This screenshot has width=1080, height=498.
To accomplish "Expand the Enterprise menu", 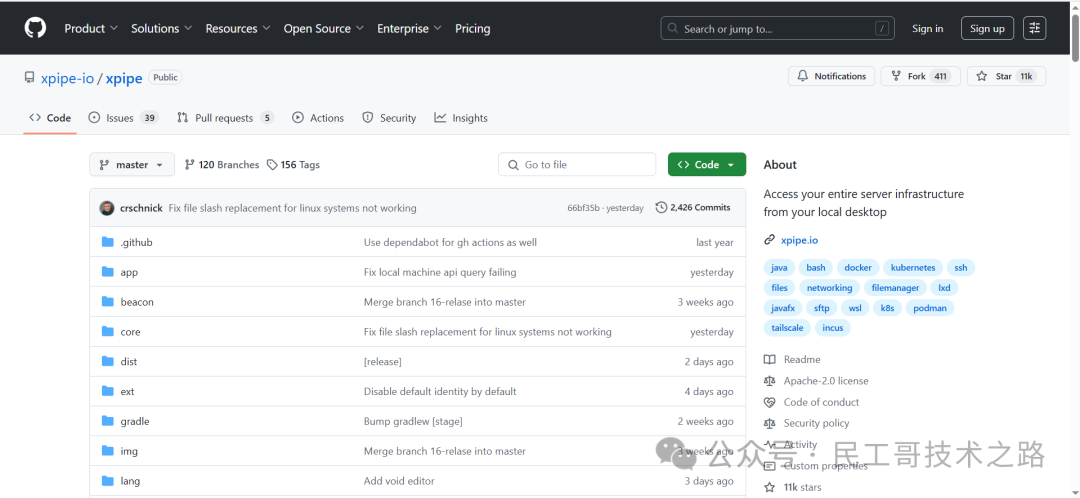I will pyautogui.click(x=409, y=28).
